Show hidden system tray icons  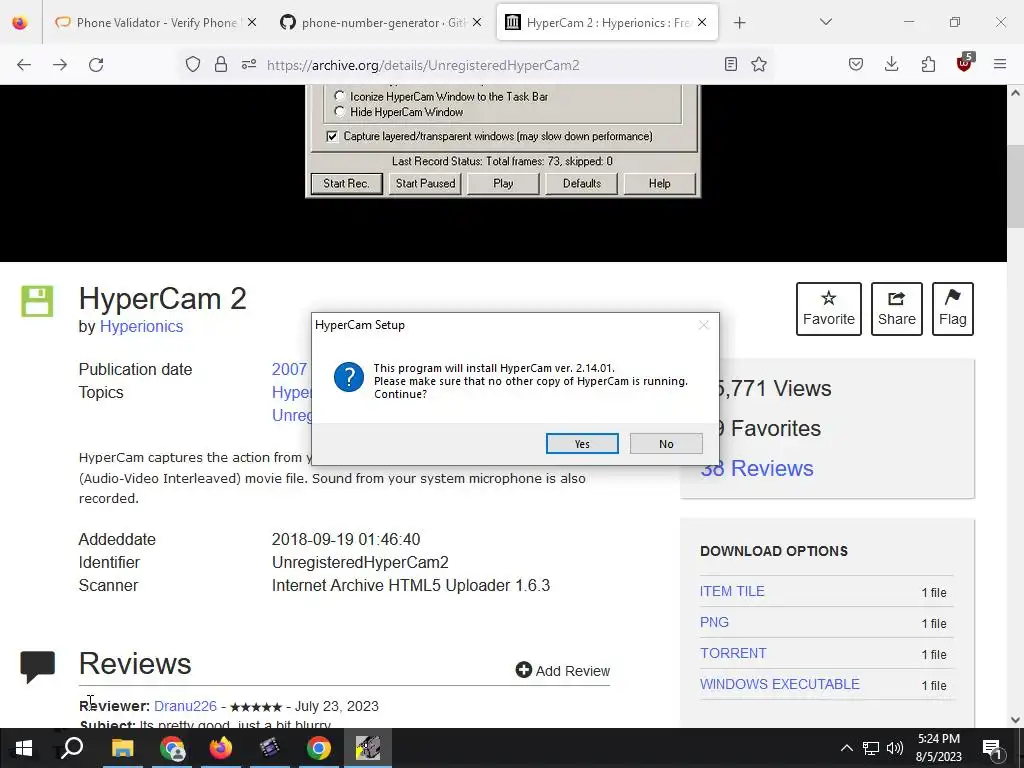846,748
